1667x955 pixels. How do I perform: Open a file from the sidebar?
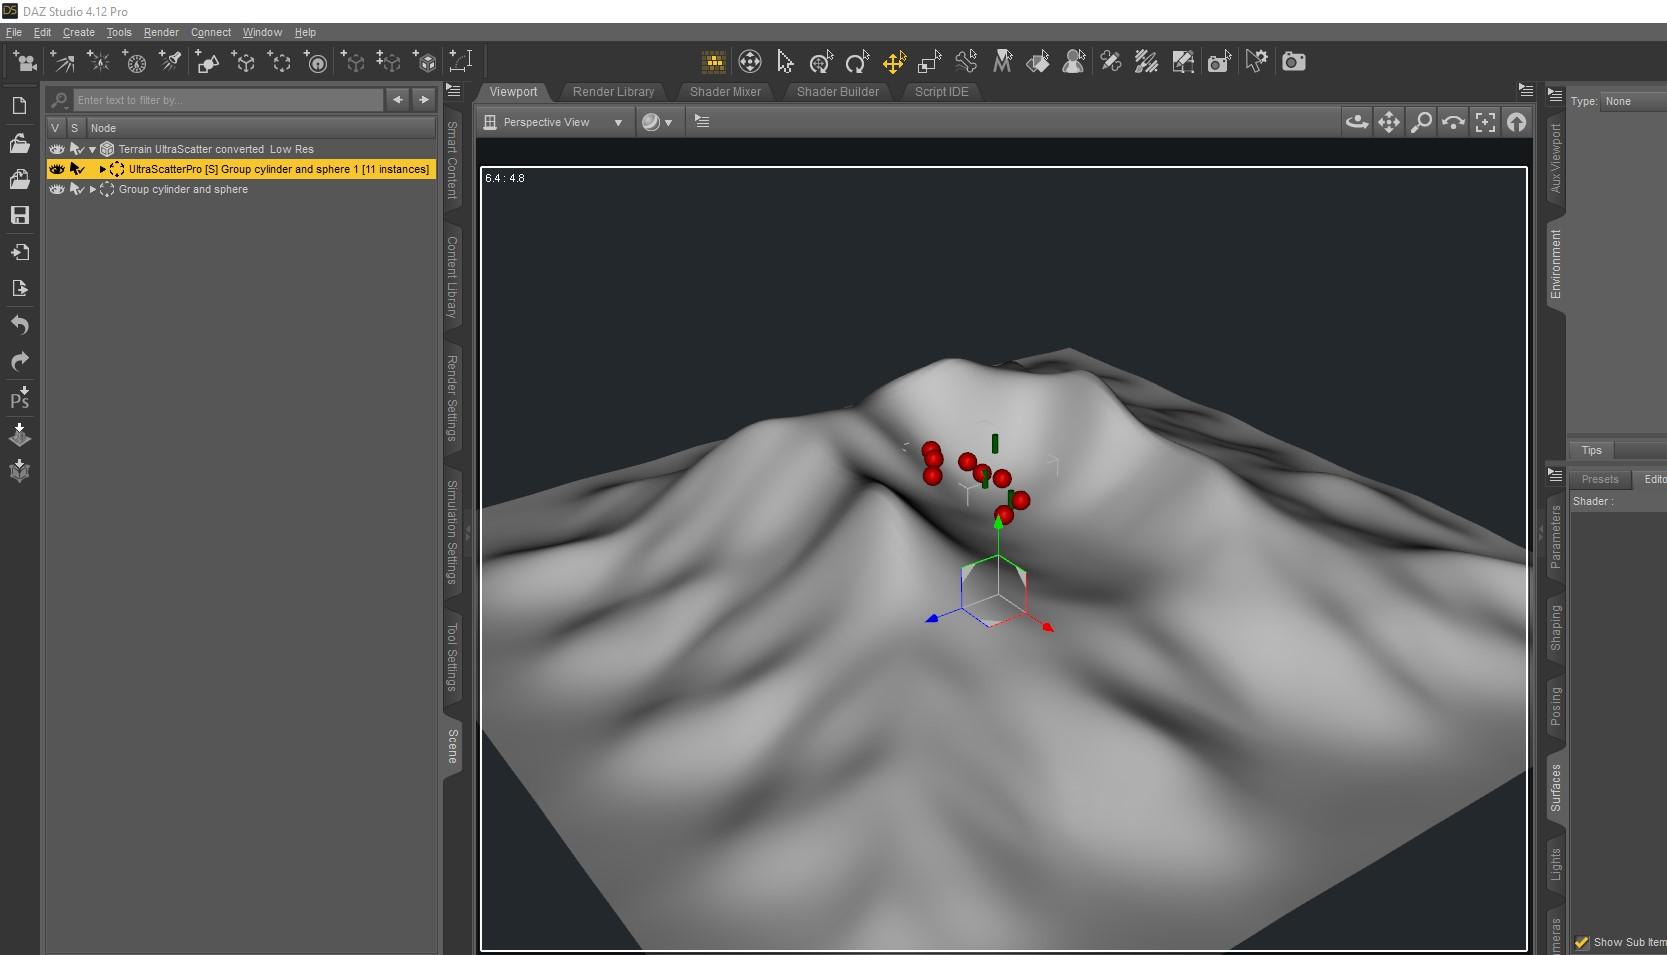point(19,143)
